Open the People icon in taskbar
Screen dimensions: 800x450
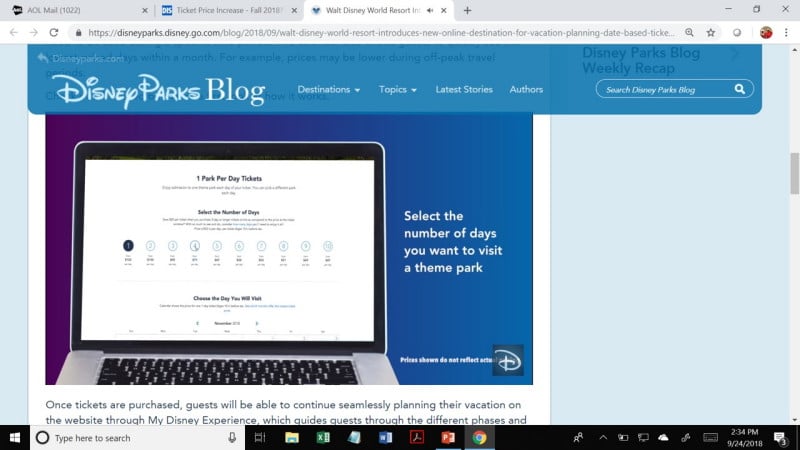(578, 438)
